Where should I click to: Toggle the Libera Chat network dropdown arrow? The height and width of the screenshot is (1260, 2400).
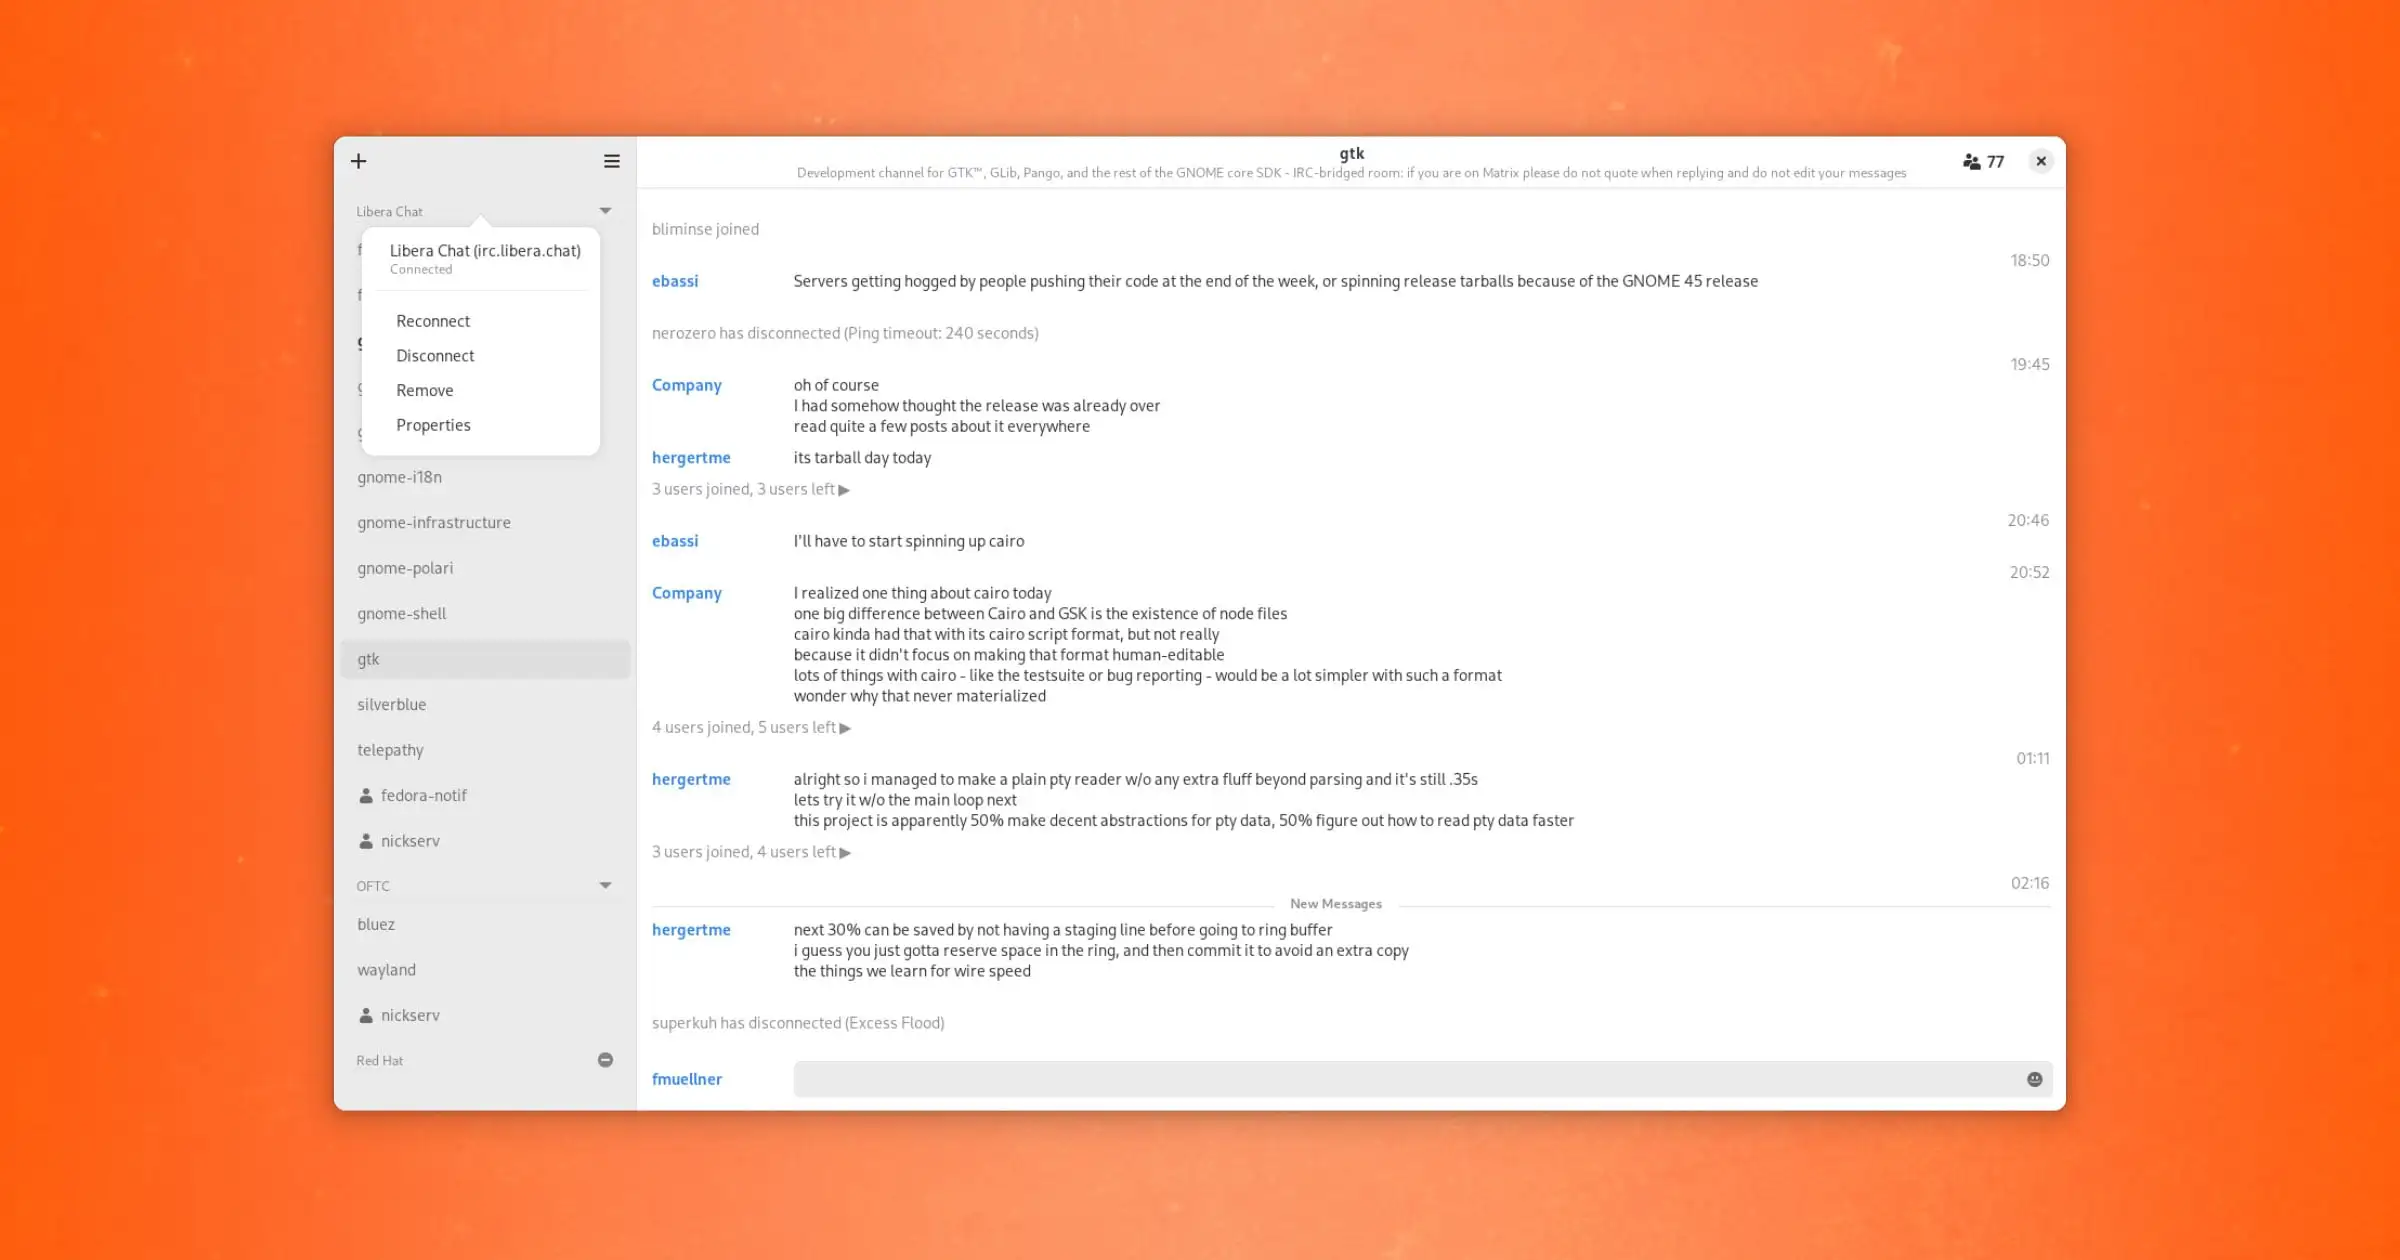(605, 211)
